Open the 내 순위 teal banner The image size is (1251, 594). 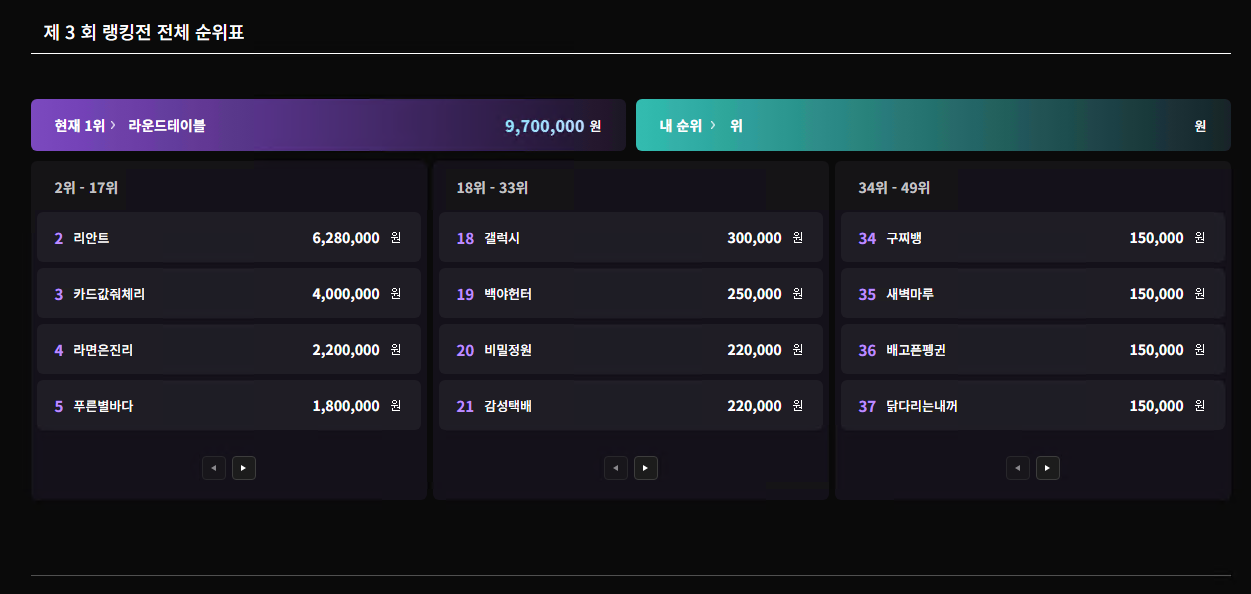(x=932, y=125)
